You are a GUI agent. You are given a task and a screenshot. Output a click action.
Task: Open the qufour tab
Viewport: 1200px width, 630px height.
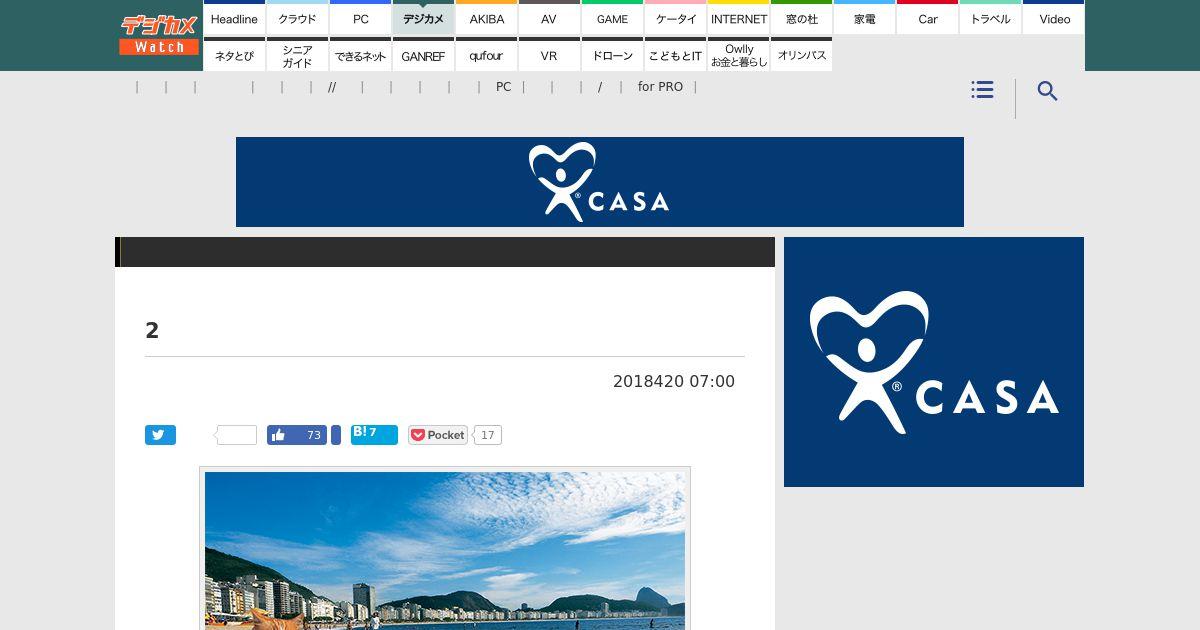[486, 54]
